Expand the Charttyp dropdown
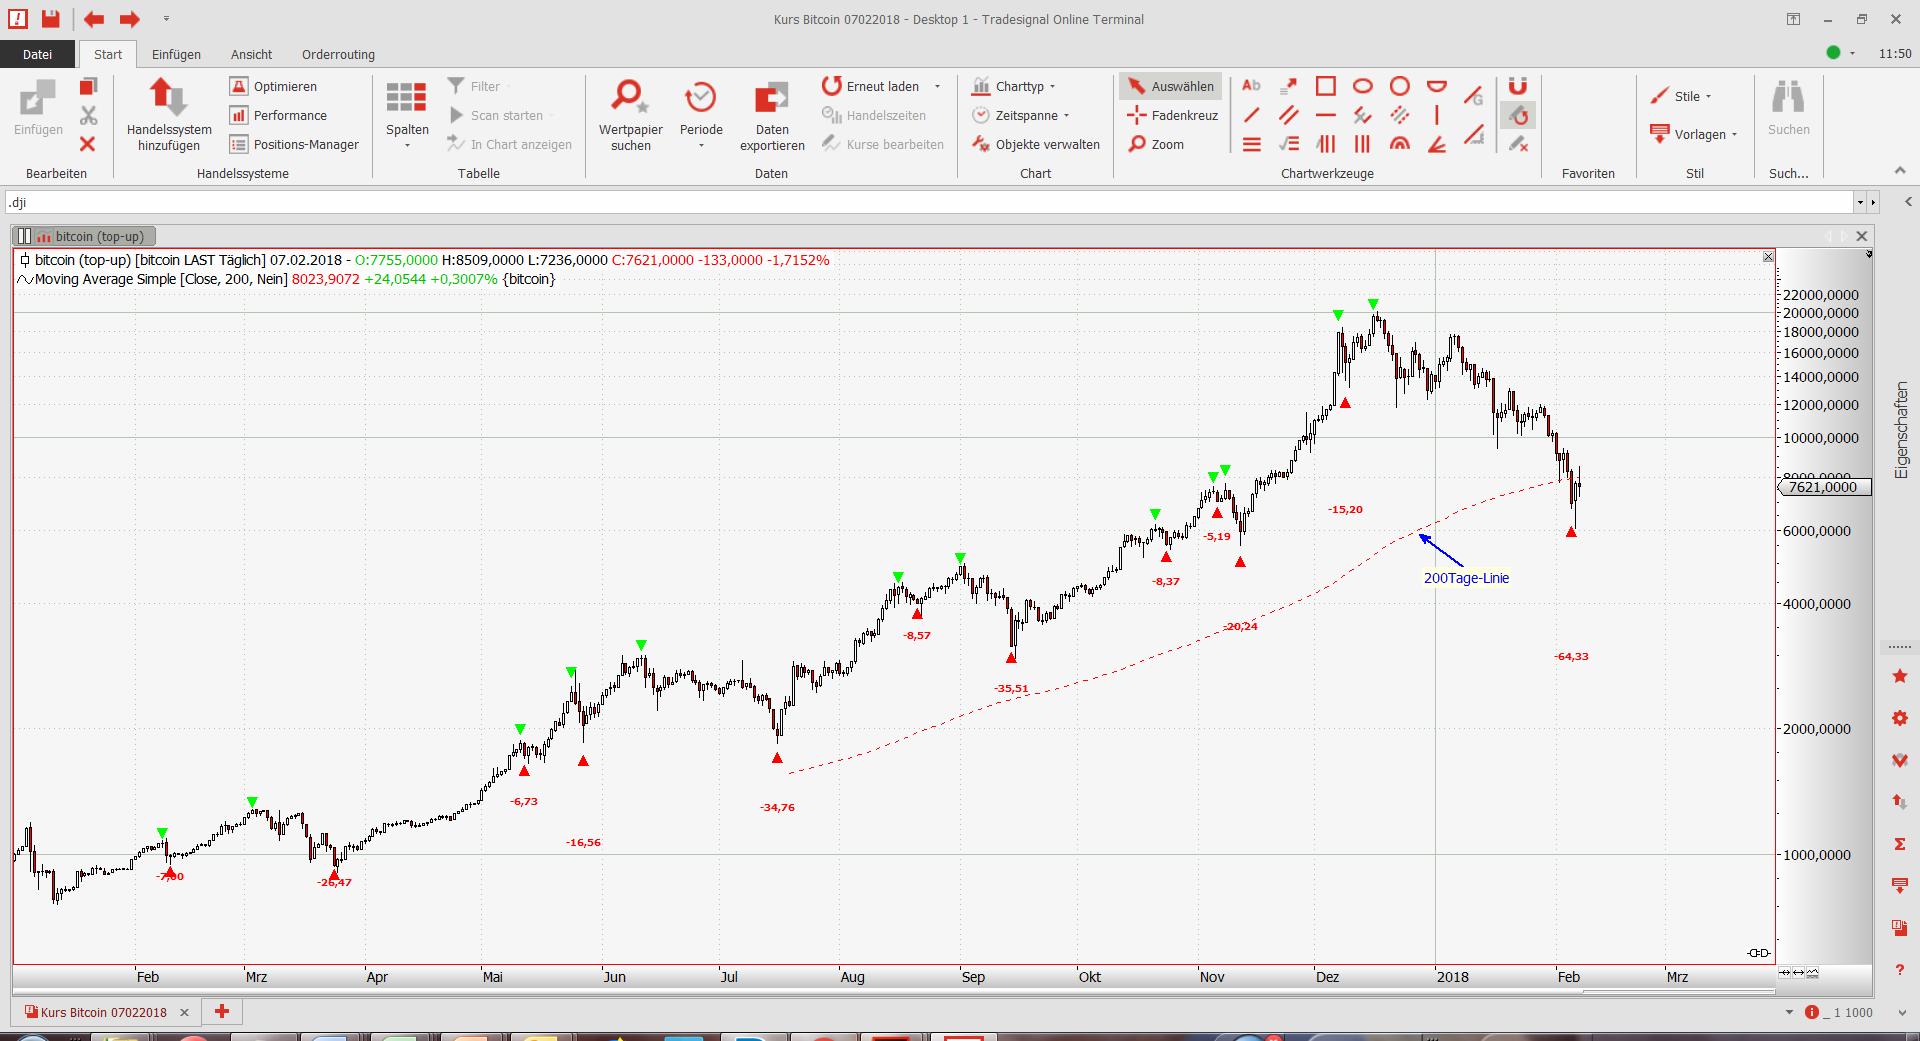1920x1041 pixels. pyautogui.click(x=1015, y=86)
